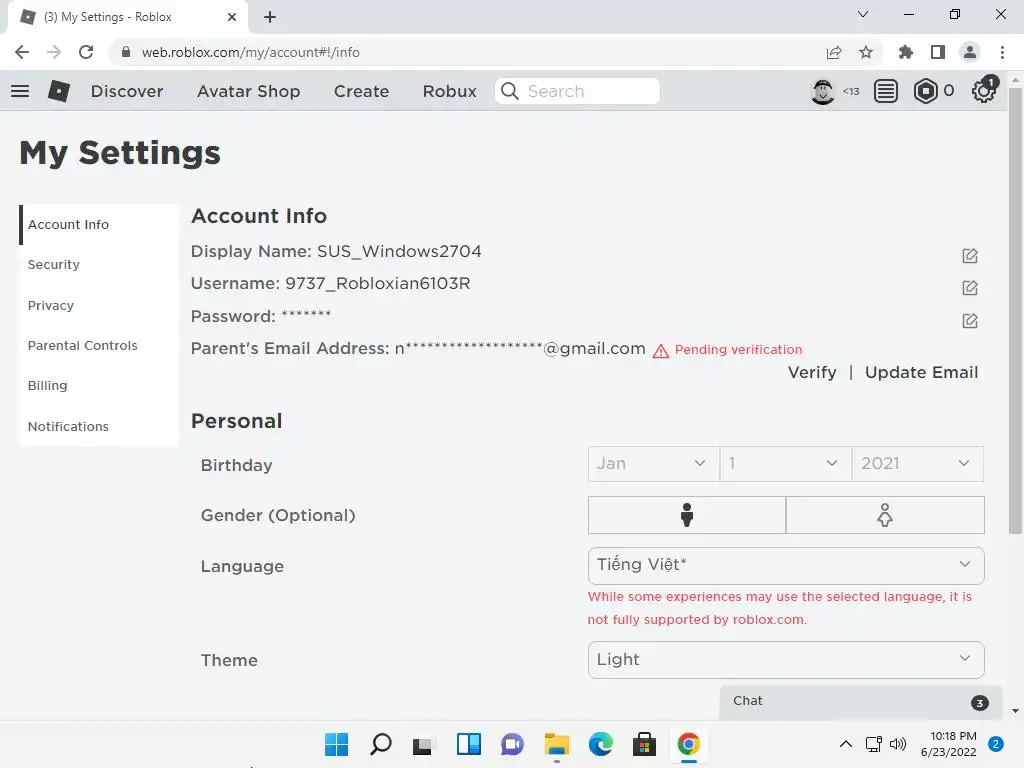
Task: Go back with browser back arrow
Action: pyautogui.click(x=22, y=52)
